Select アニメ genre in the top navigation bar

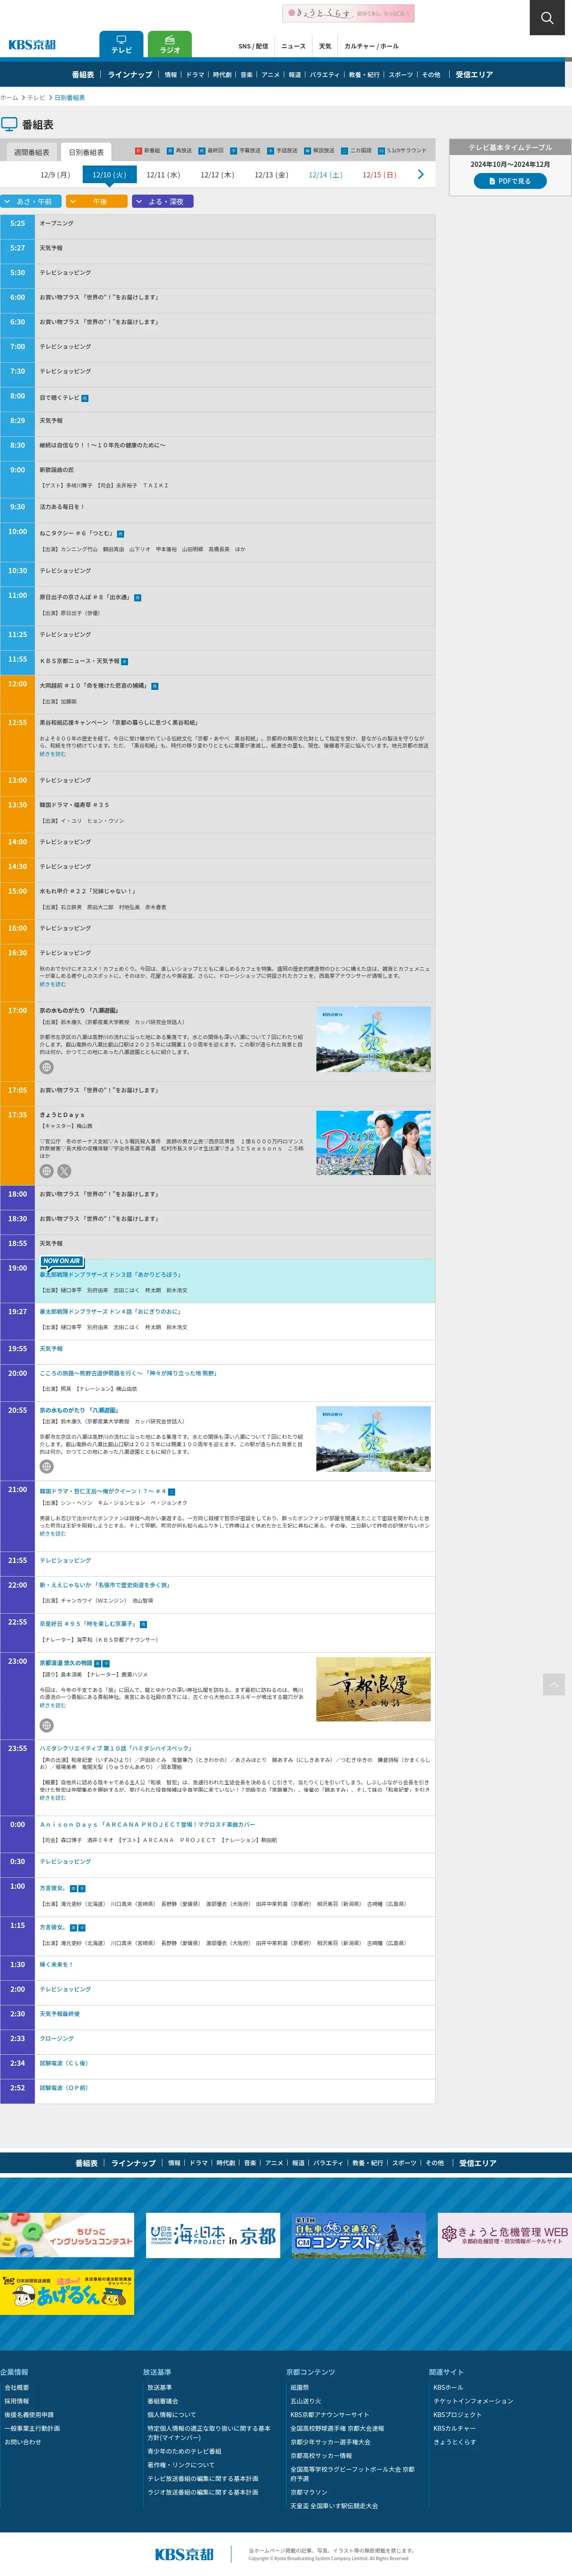271,75
